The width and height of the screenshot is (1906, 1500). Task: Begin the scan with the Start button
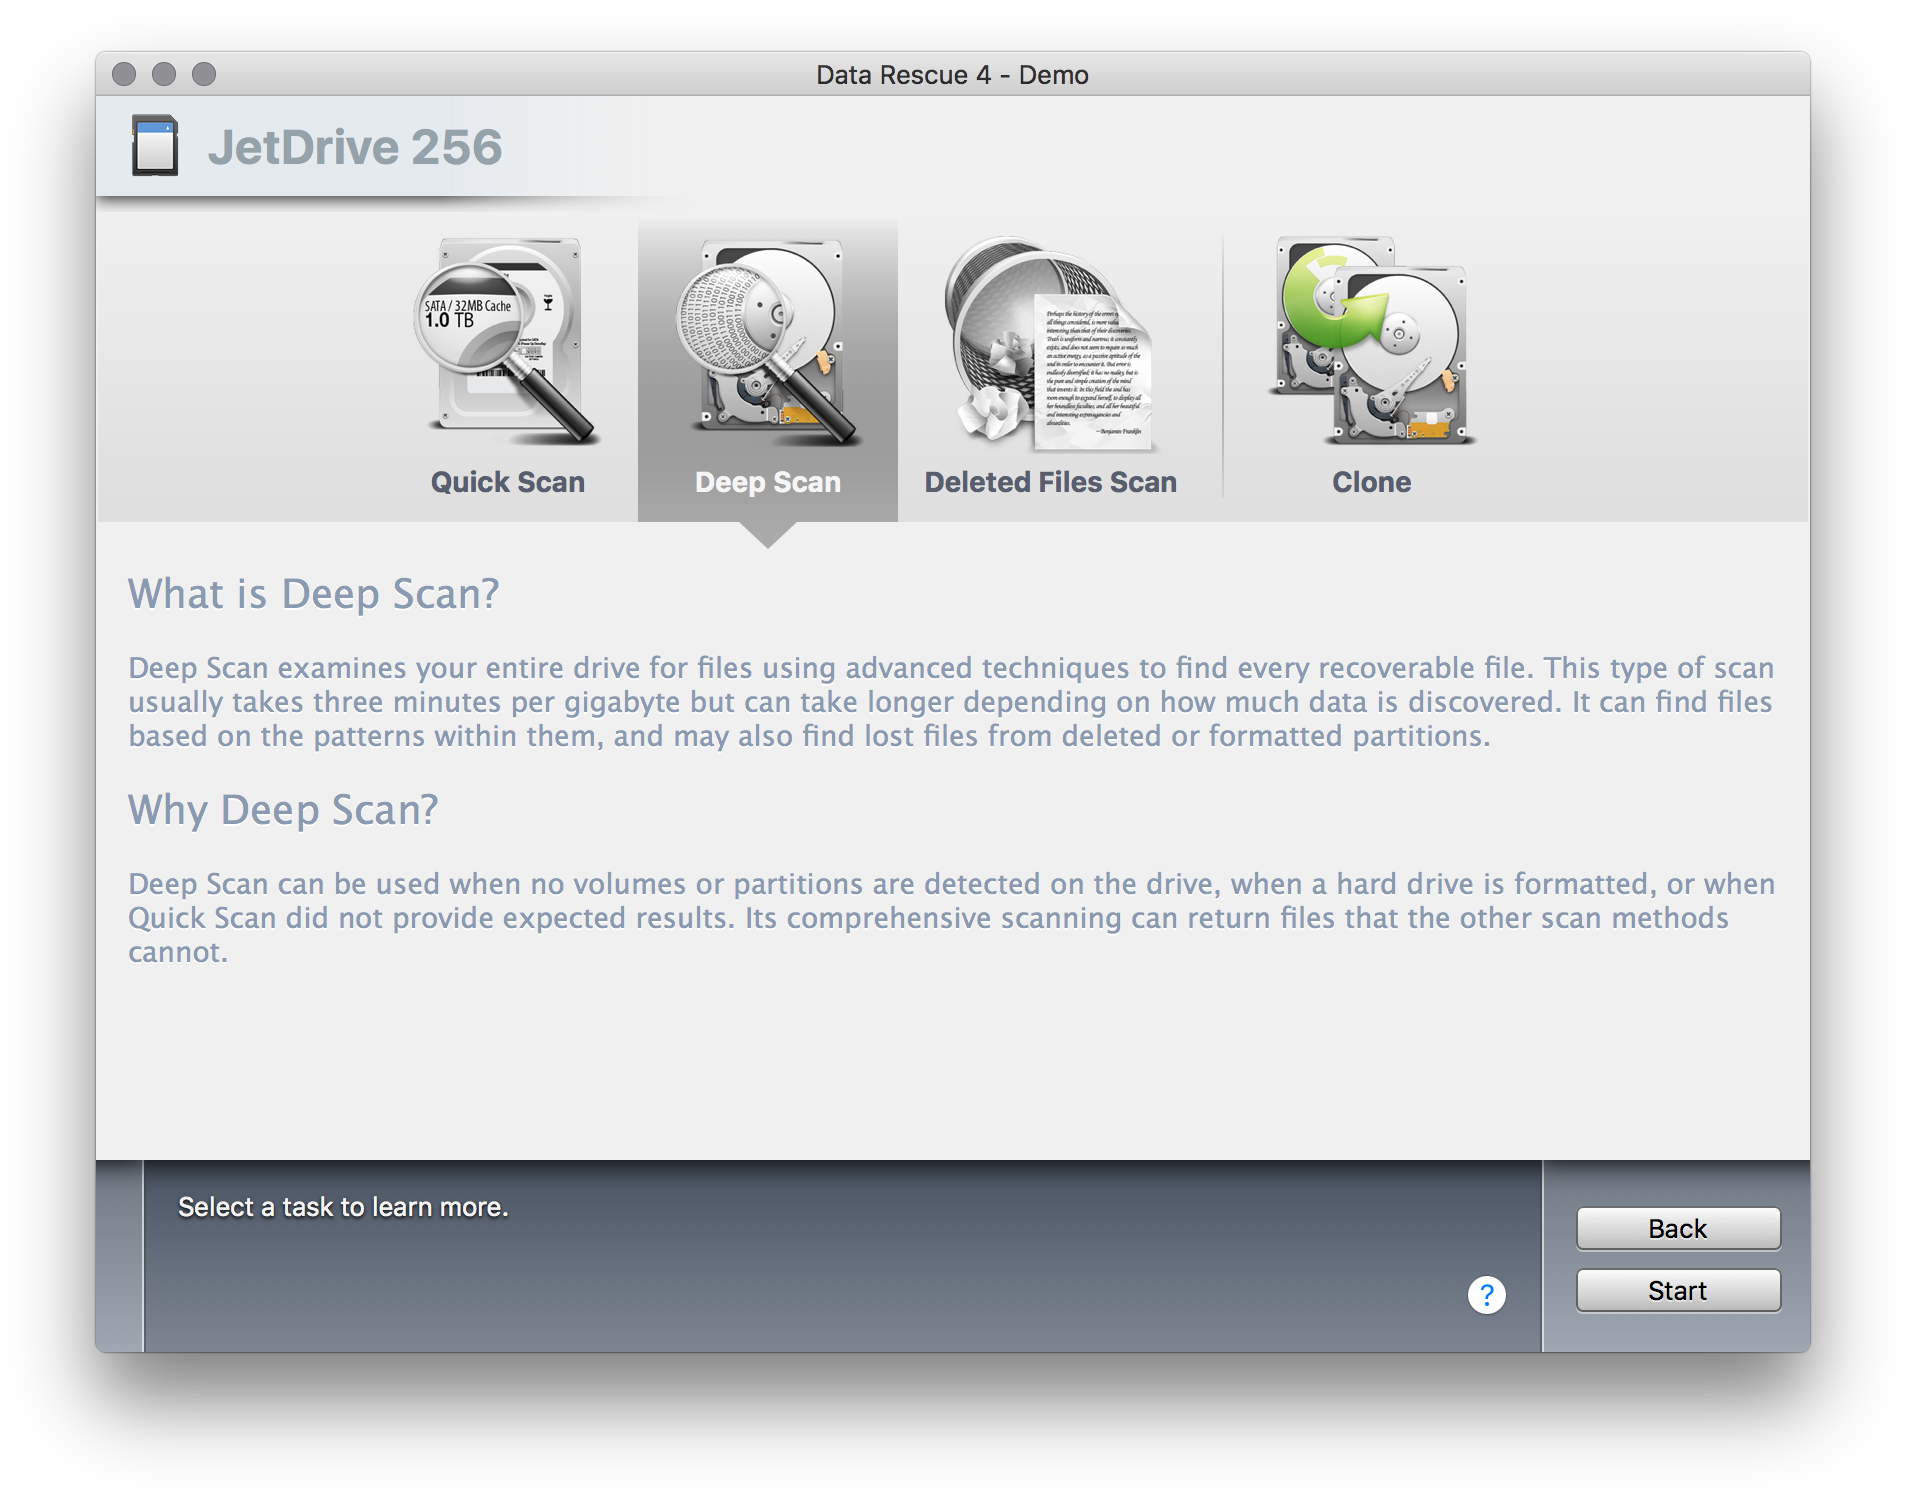point(1678,1290)
